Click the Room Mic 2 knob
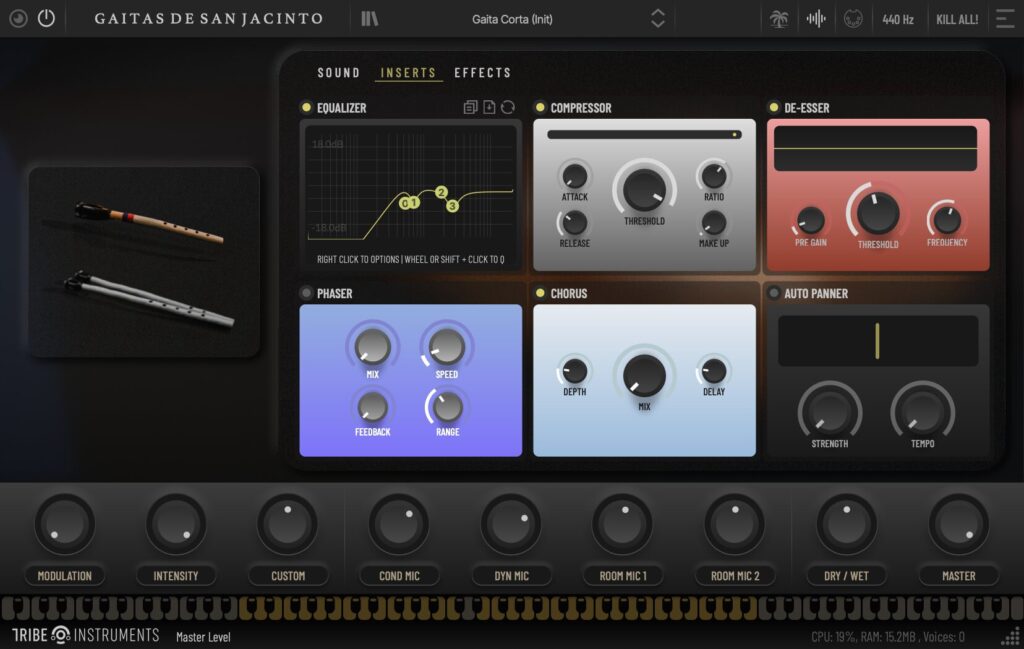 [x=735, y=524]
